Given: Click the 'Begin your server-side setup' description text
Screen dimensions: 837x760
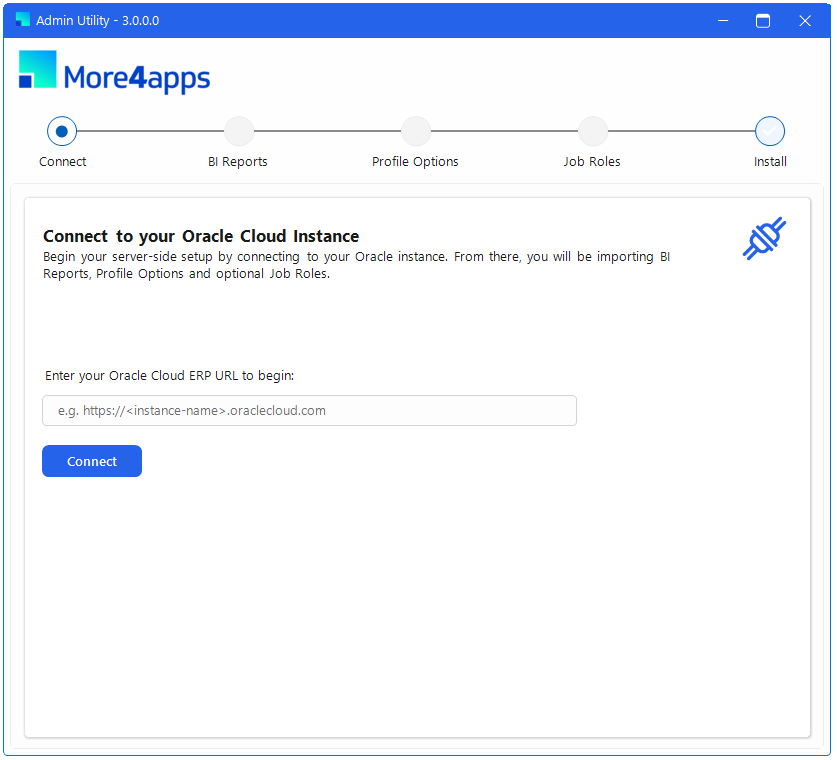Looking at the screenshot, I should click(x=357, y=265).
